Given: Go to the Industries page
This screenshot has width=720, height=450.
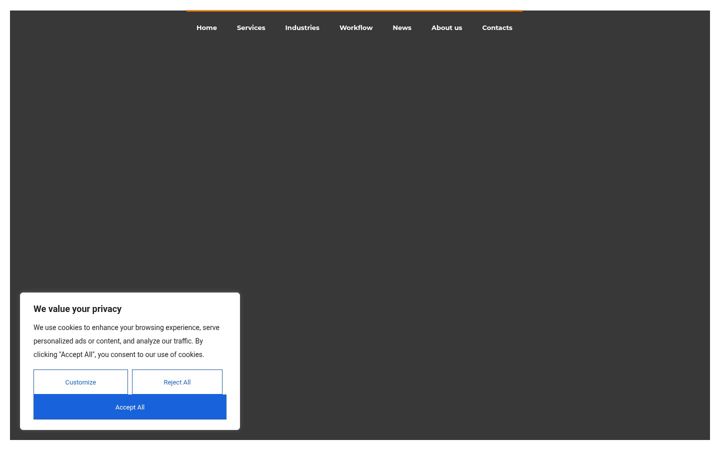Looking at the screenshot, I should [x=302, y=28].
